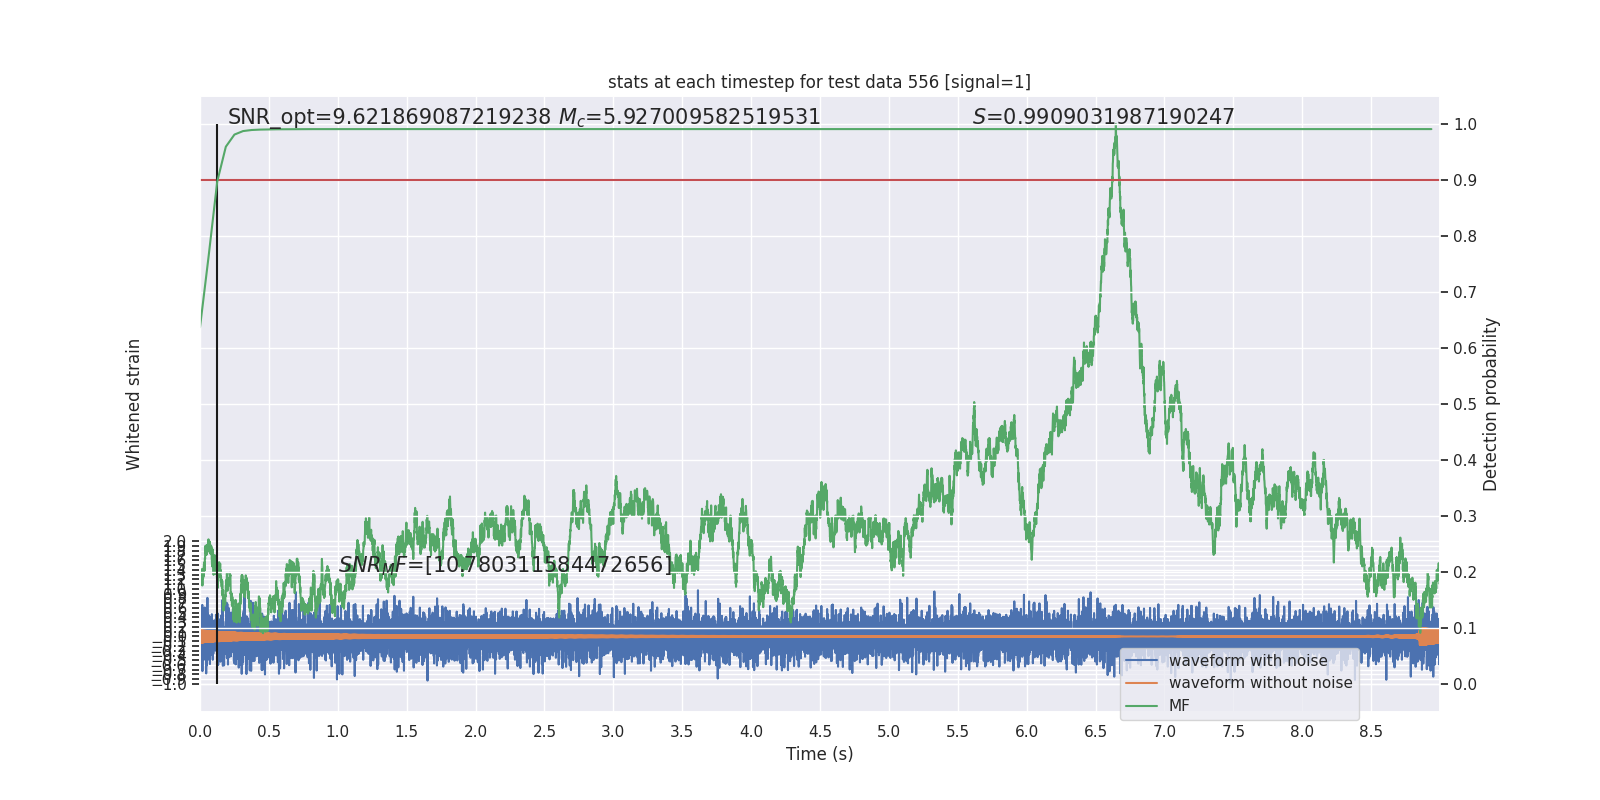The width and height of the screenshot is (1600, 800).
Task: Click the x-axis tick label 5.0
Action: tap(889, 732)
